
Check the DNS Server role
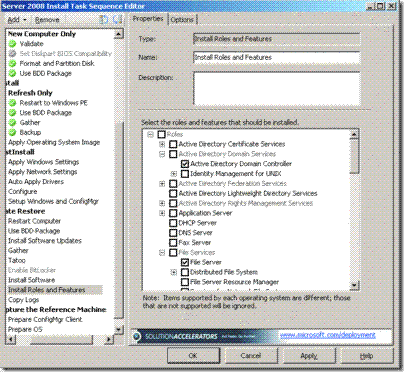click(173, 233)
